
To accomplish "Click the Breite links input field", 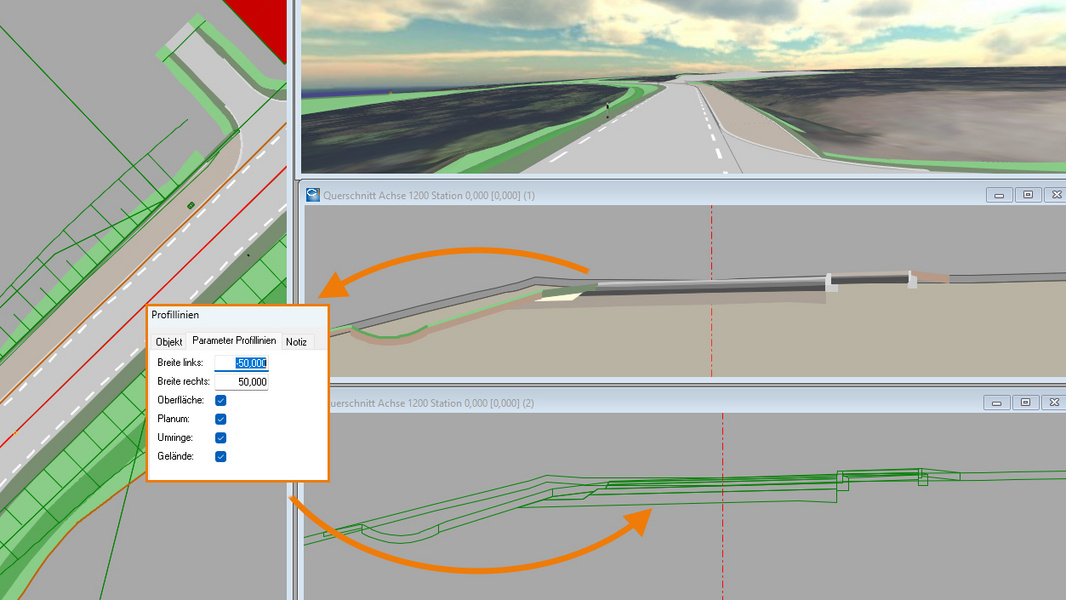I will [x=241, y=363].
